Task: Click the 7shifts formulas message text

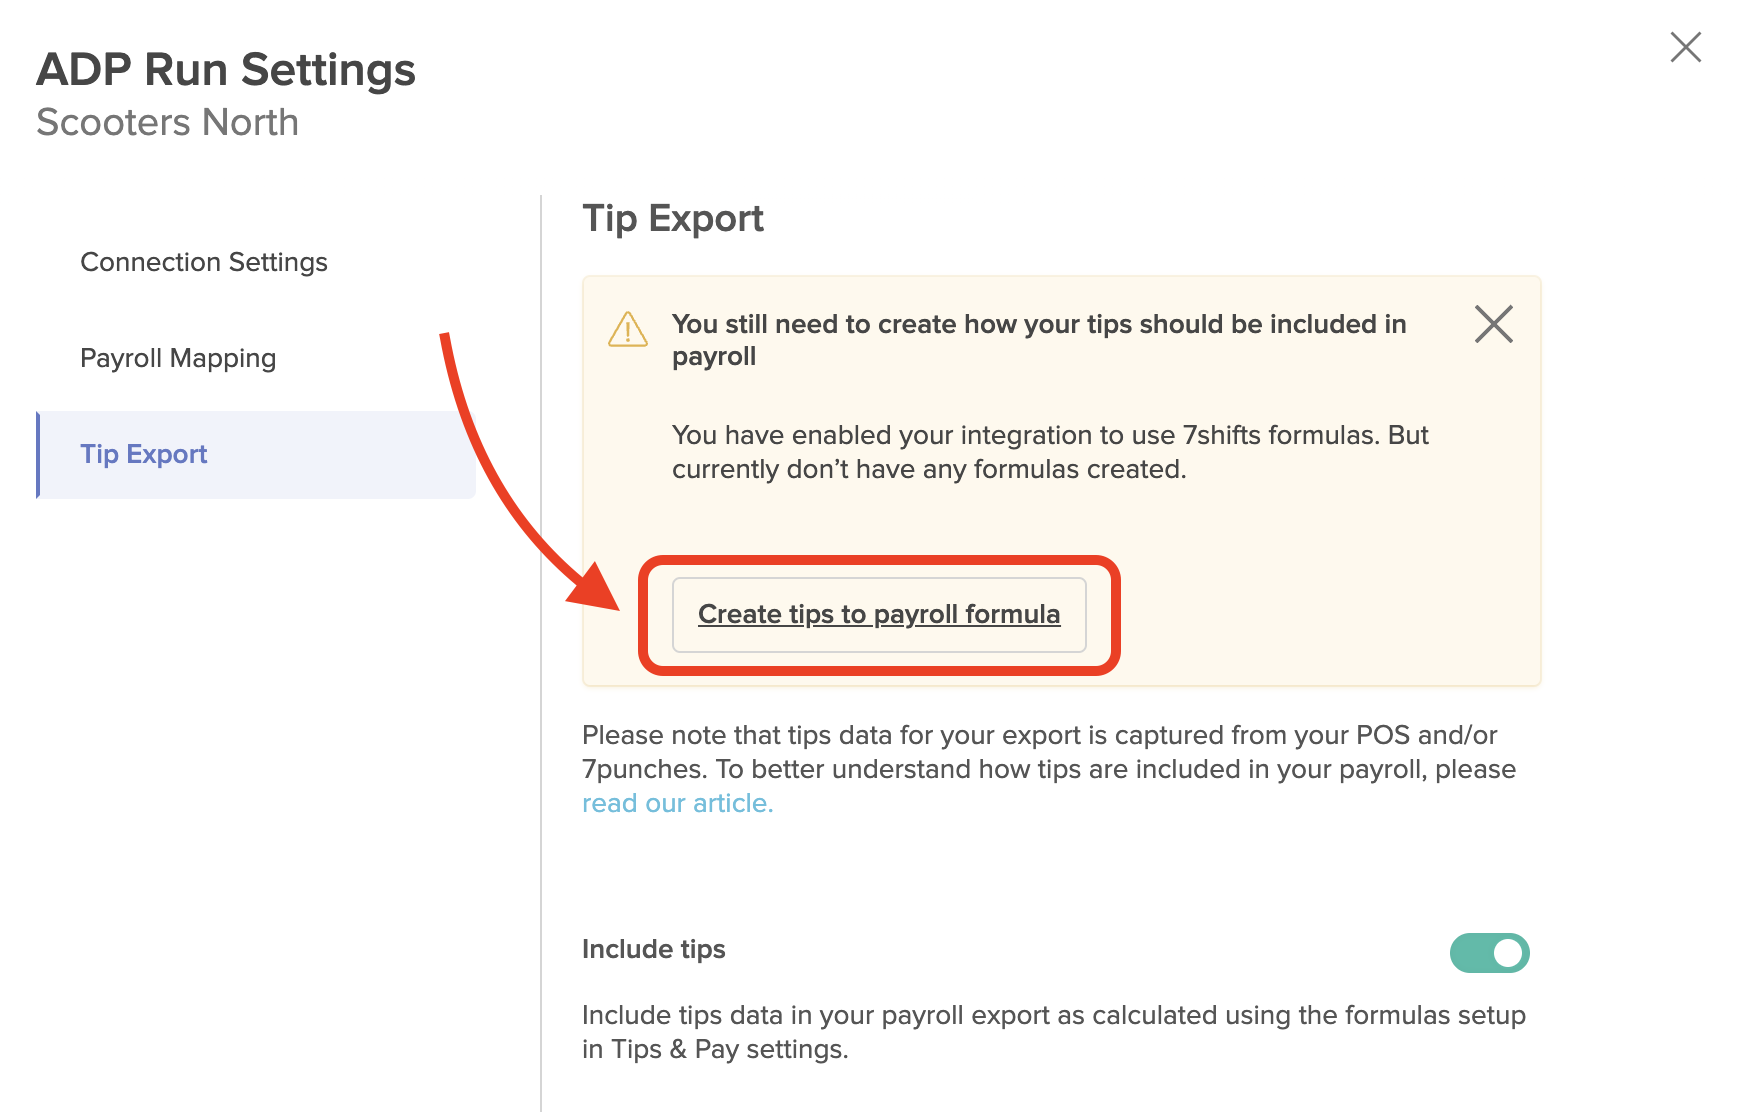Action: pos(1050,452)
